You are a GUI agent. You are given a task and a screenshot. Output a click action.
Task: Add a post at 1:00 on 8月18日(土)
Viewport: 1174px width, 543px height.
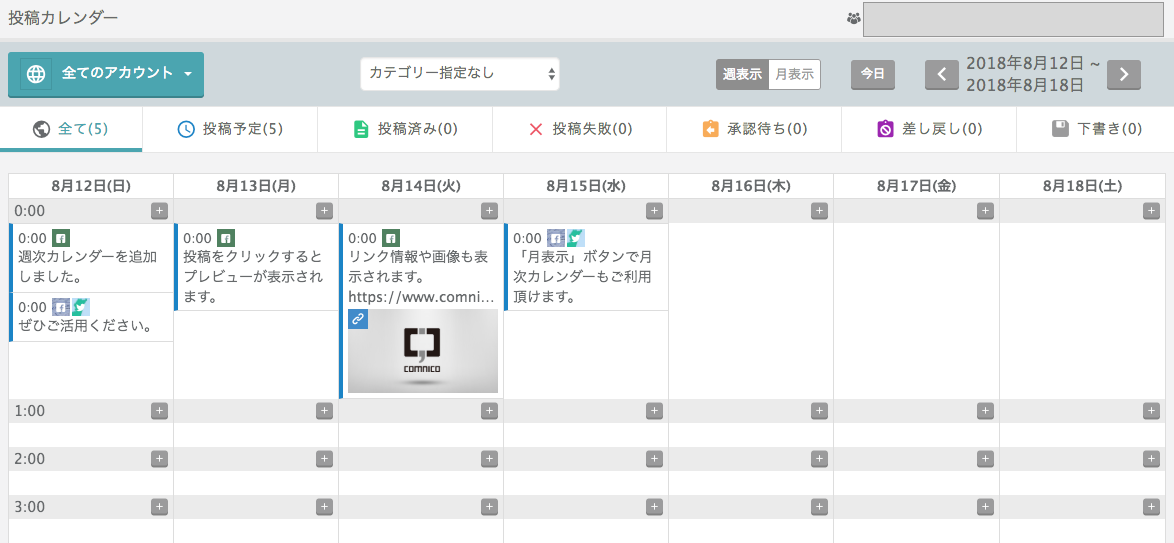click(1152, 410)
